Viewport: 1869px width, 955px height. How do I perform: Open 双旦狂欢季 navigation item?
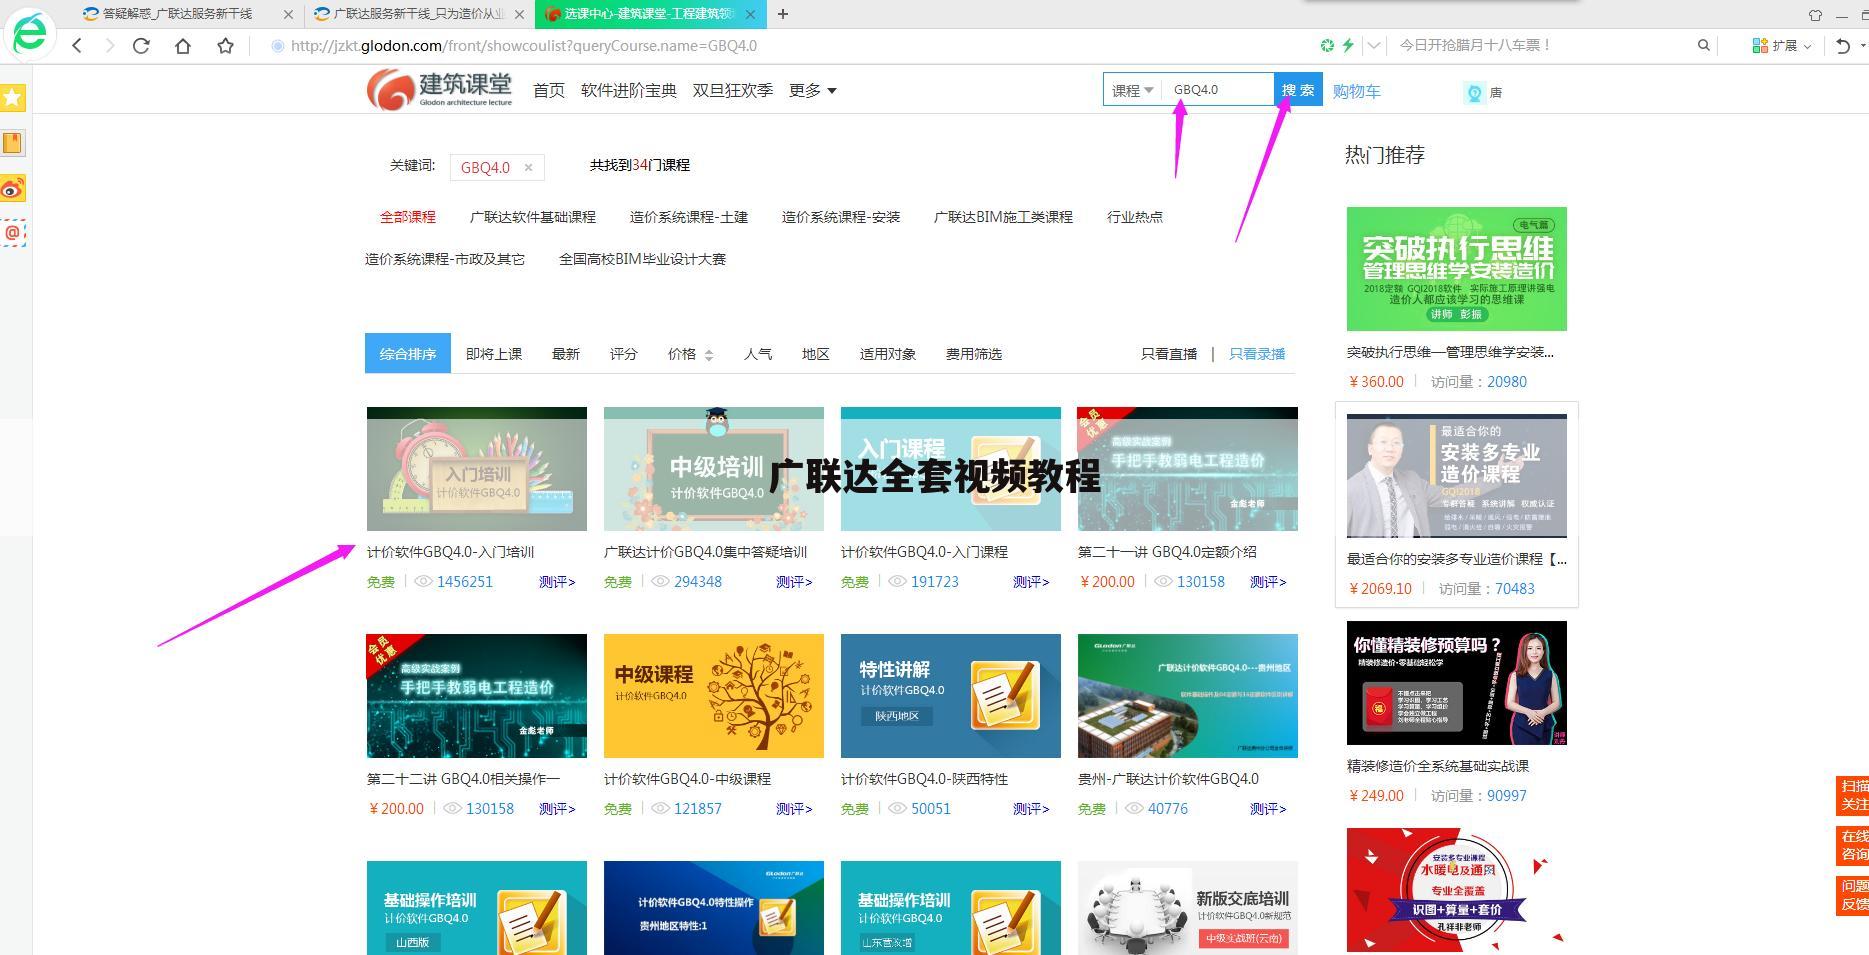[733, 90]
